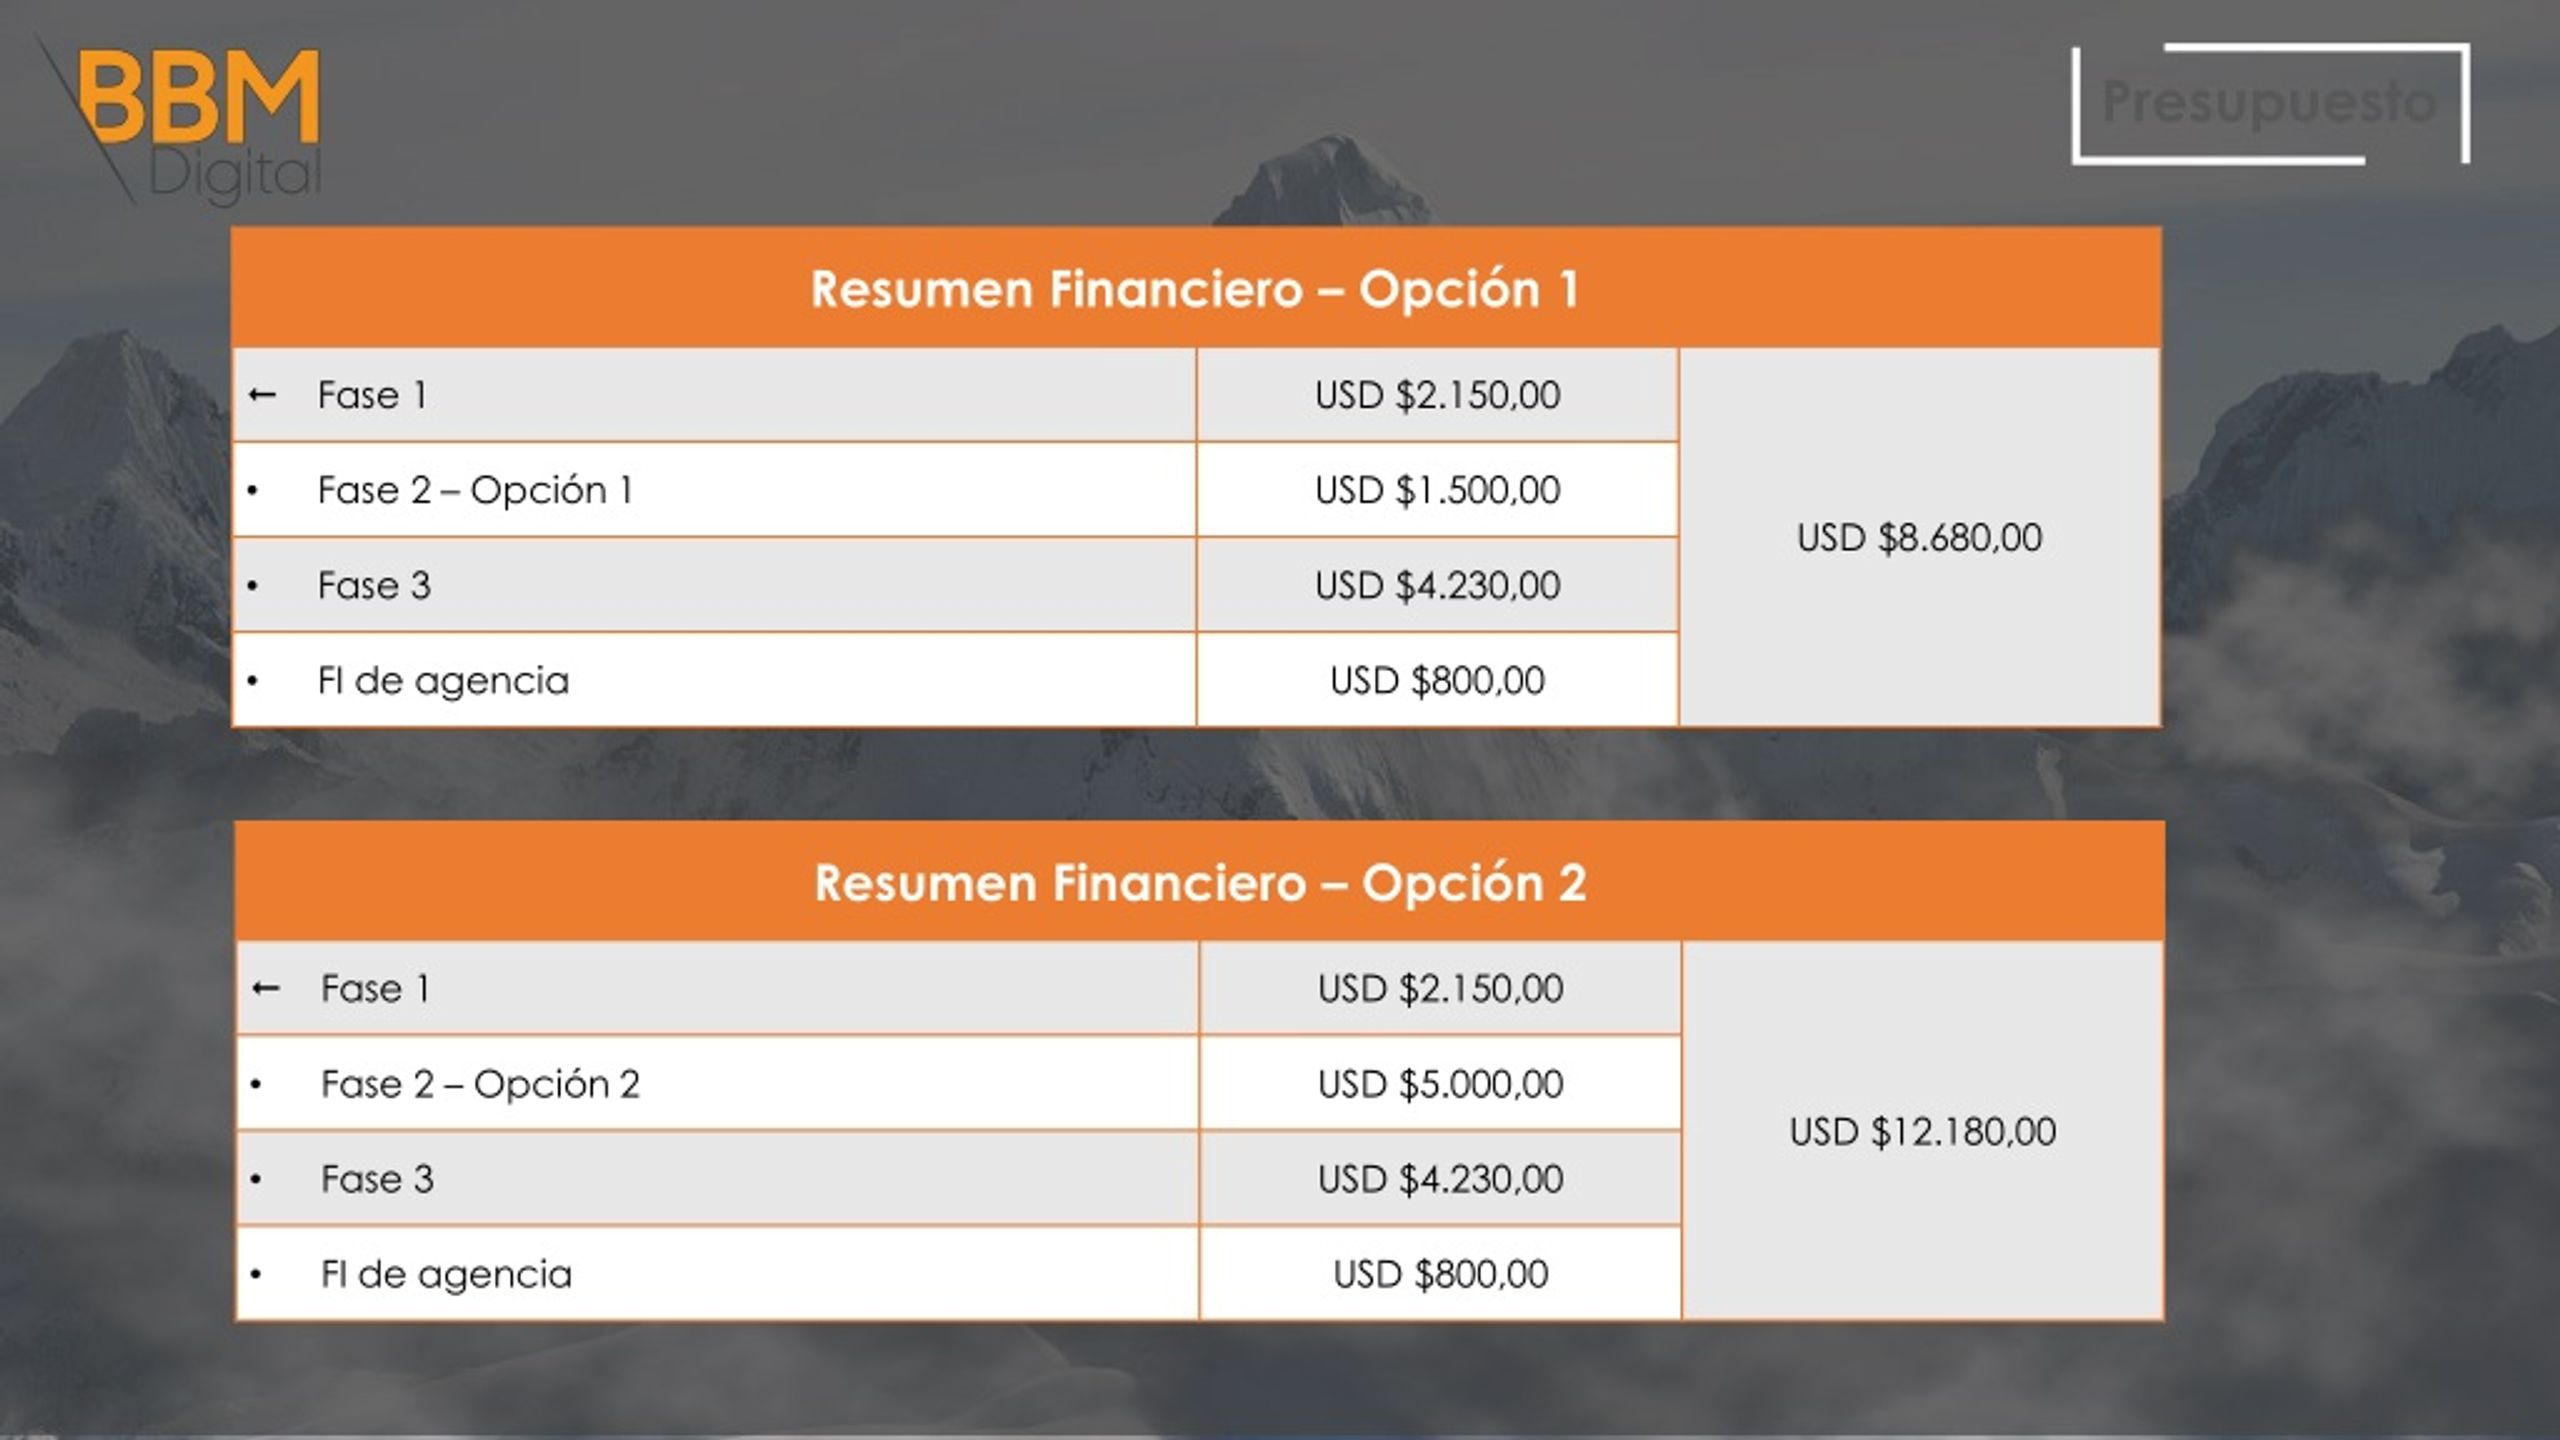The image size is (2560, 1440).
Task: Click FI de agencia in Opción 2 table
Action: pos(446,1274)
